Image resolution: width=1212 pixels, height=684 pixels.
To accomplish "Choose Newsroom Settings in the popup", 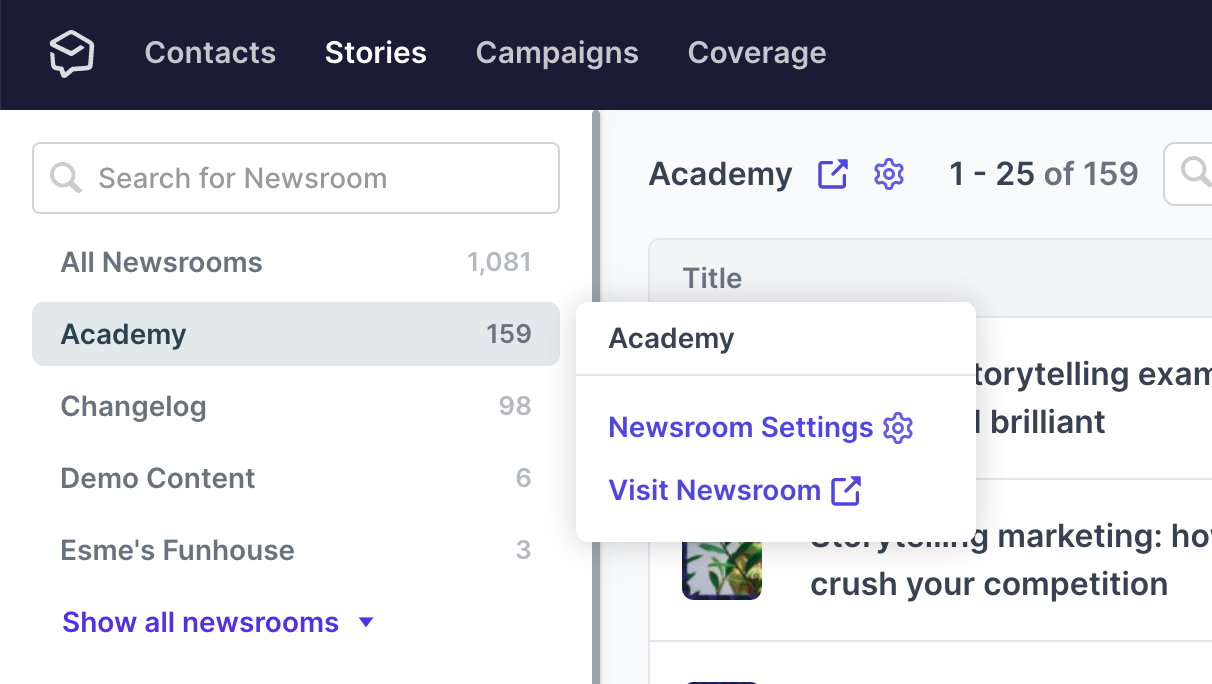I will (761, 428).
